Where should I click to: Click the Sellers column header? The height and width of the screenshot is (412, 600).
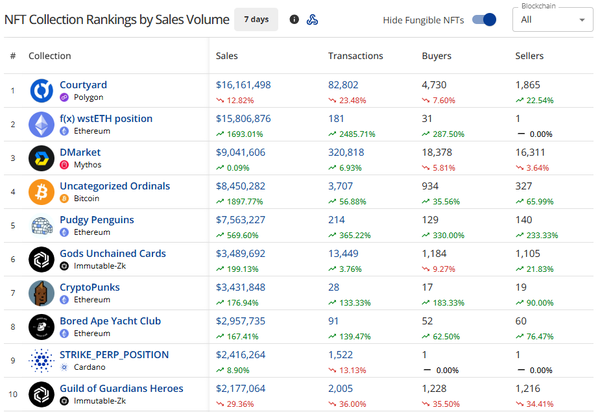click(529, 56)
